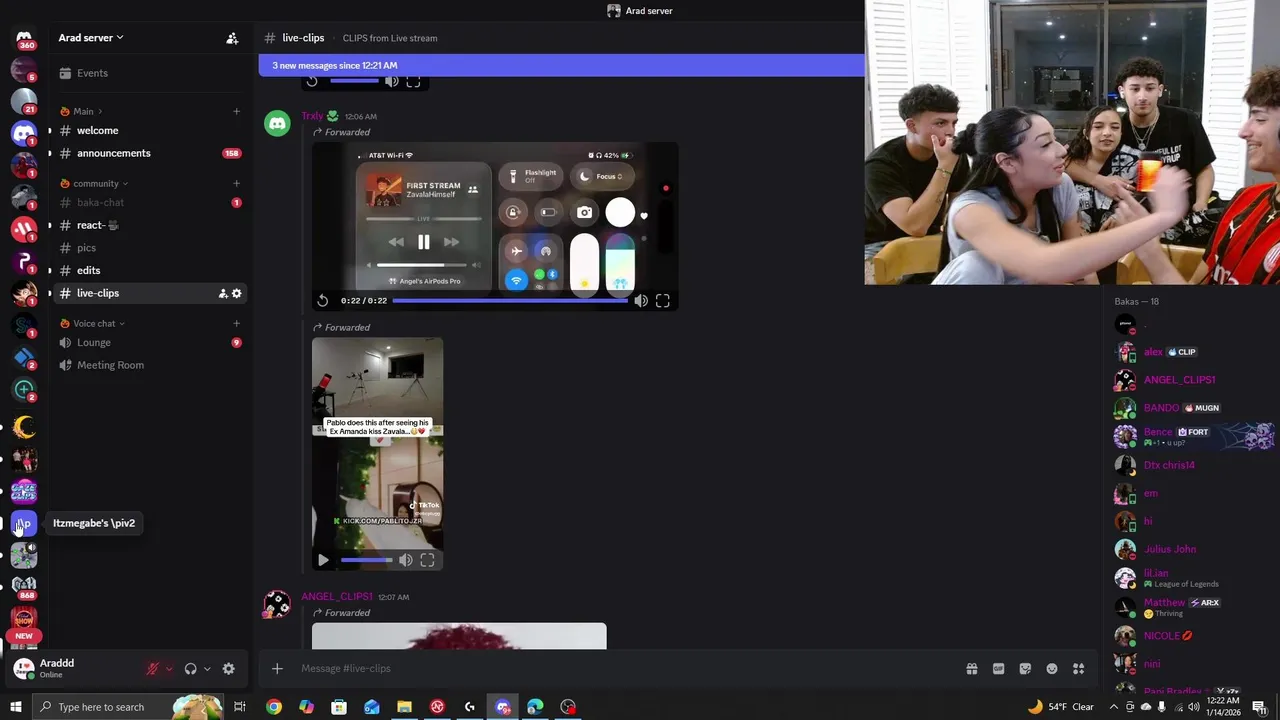This screenshot has width=1280, height=720.
Task: Seek the 0:22 video progress bar
Action: point(510,300)
